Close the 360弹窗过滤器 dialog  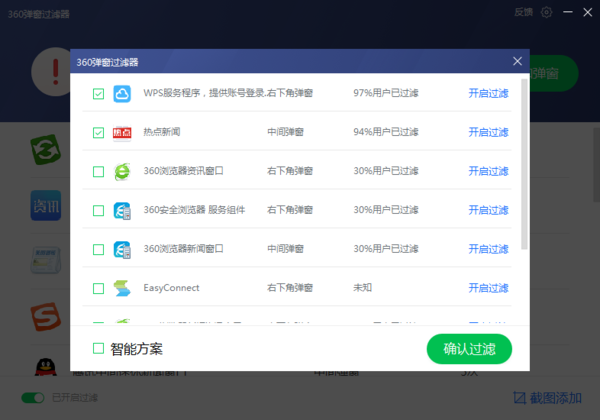pos(517,61)
